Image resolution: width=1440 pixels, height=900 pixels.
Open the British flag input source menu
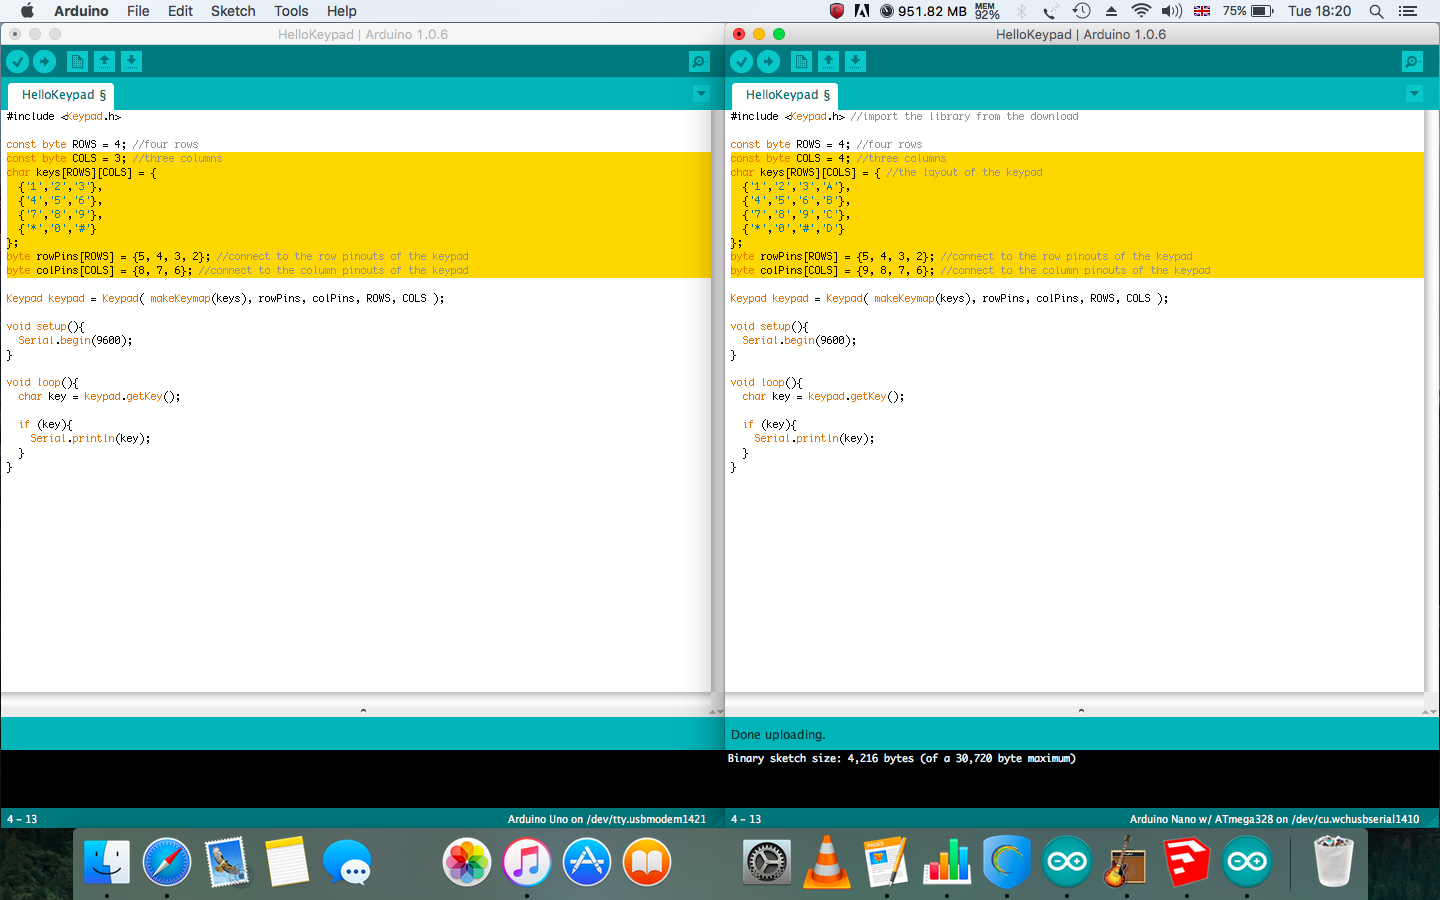coord(1202,11)
